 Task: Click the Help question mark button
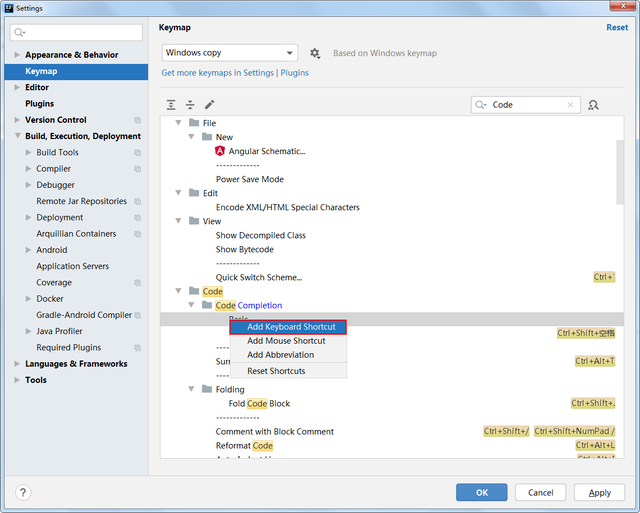point(23,492)
